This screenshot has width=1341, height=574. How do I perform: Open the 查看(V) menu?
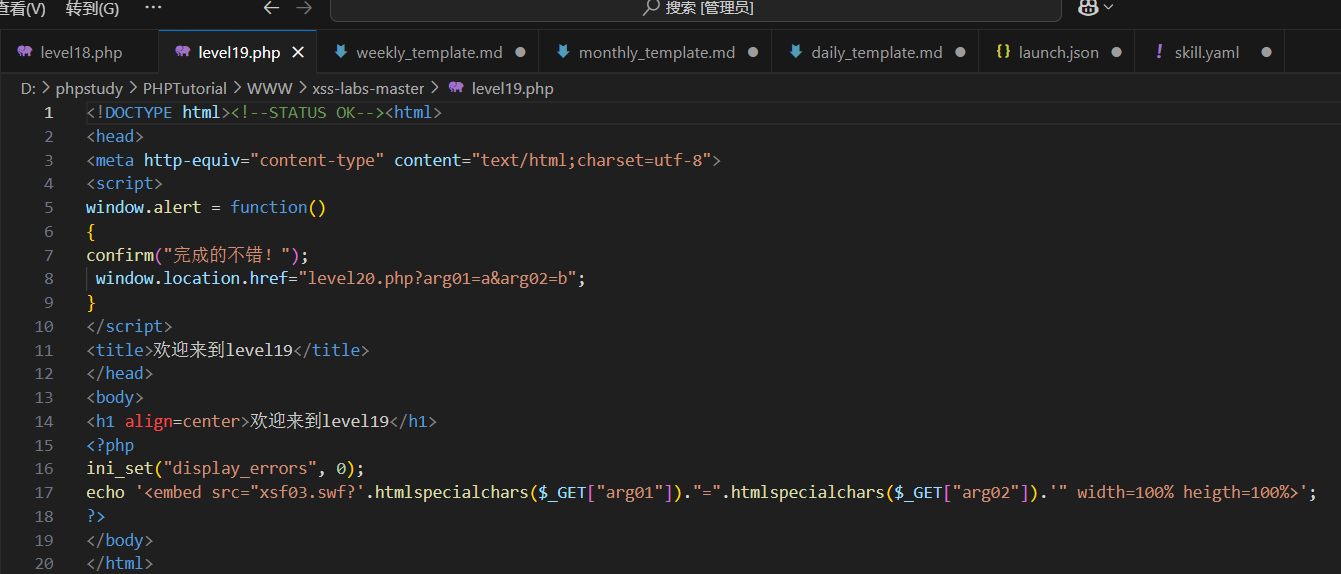click(23, 8)
